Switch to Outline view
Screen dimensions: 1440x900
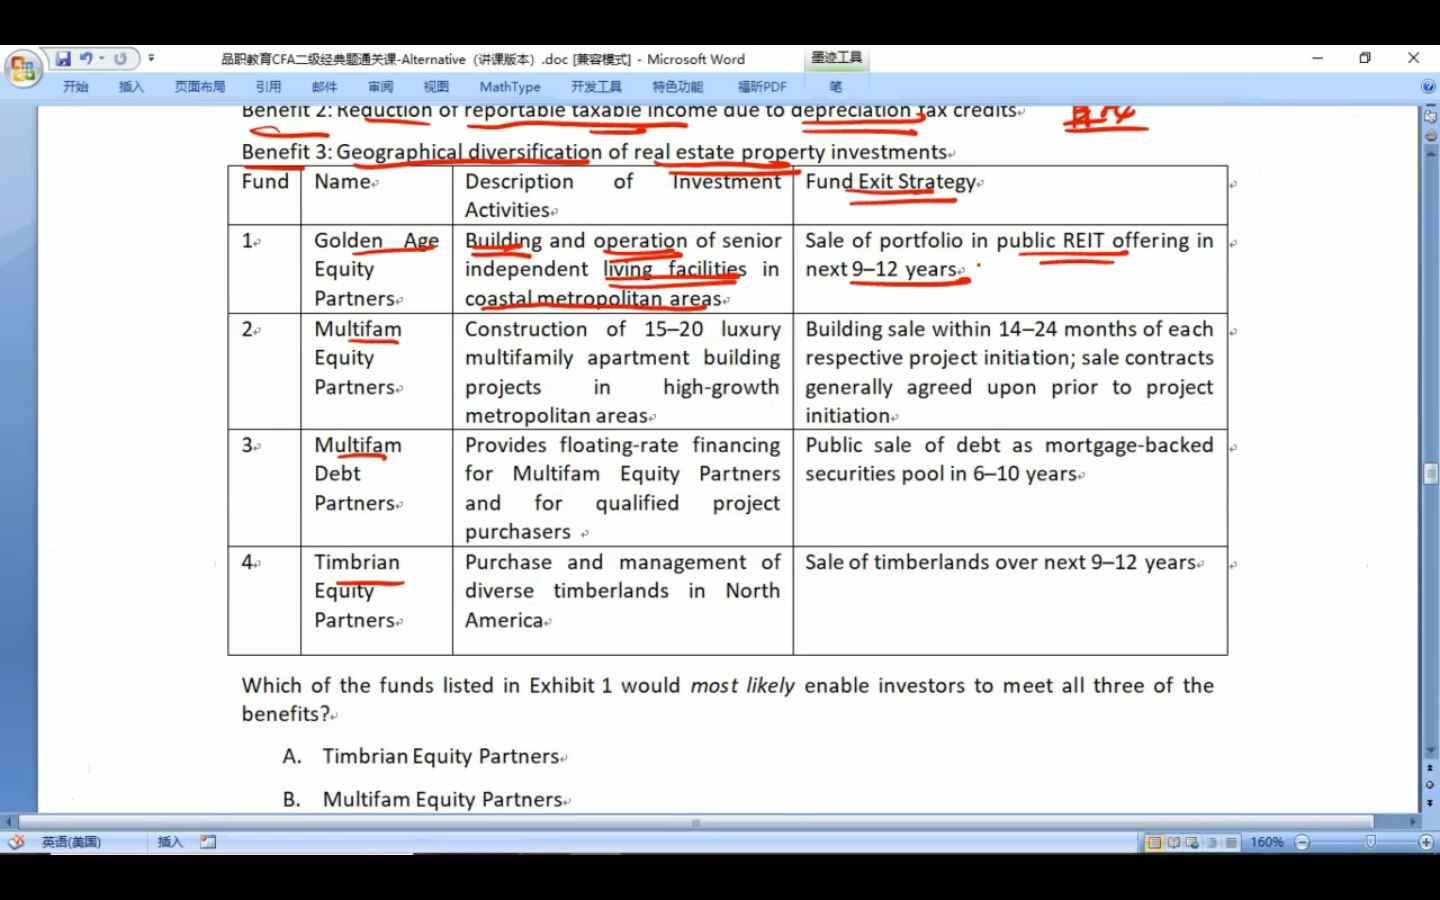[x=1212, y=842]
